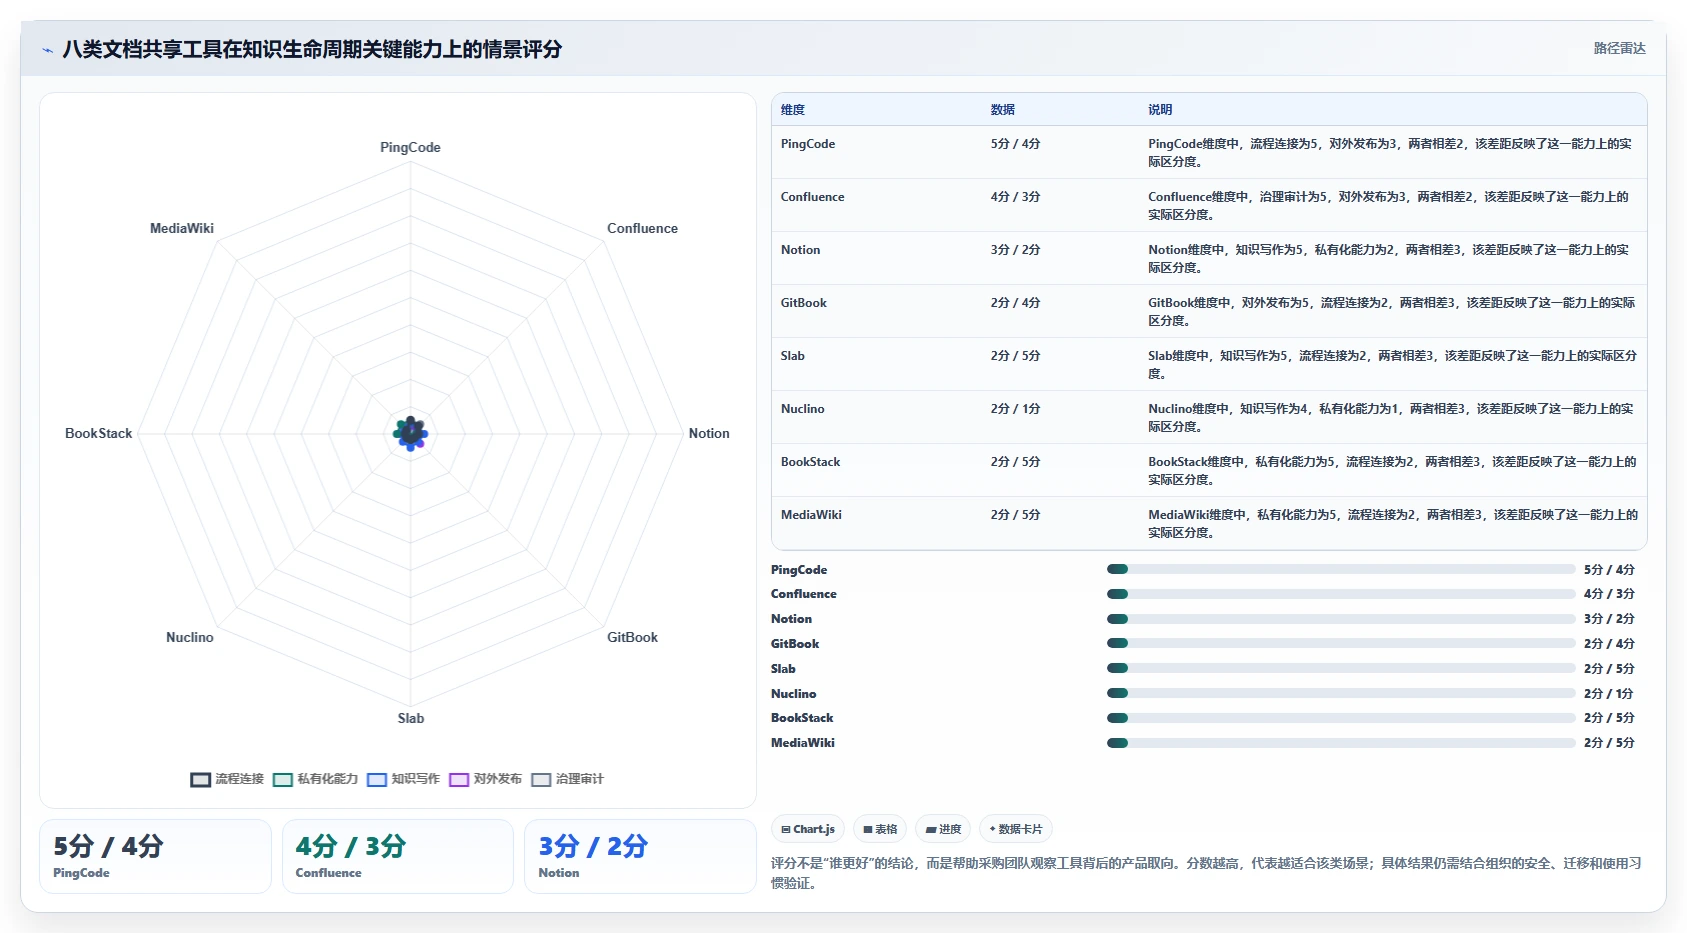The height and width of the screenshot is (933, 1687).
Task: Toggle the 私有化能力 legend series
Action: coord(315,779)
